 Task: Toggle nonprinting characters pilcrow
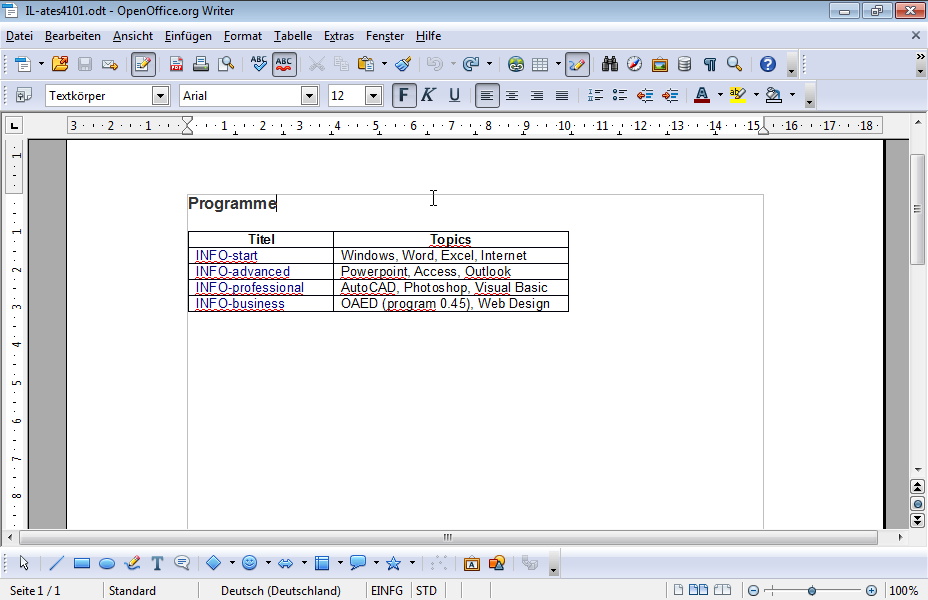pyautogui.click(x=709, y=64)
